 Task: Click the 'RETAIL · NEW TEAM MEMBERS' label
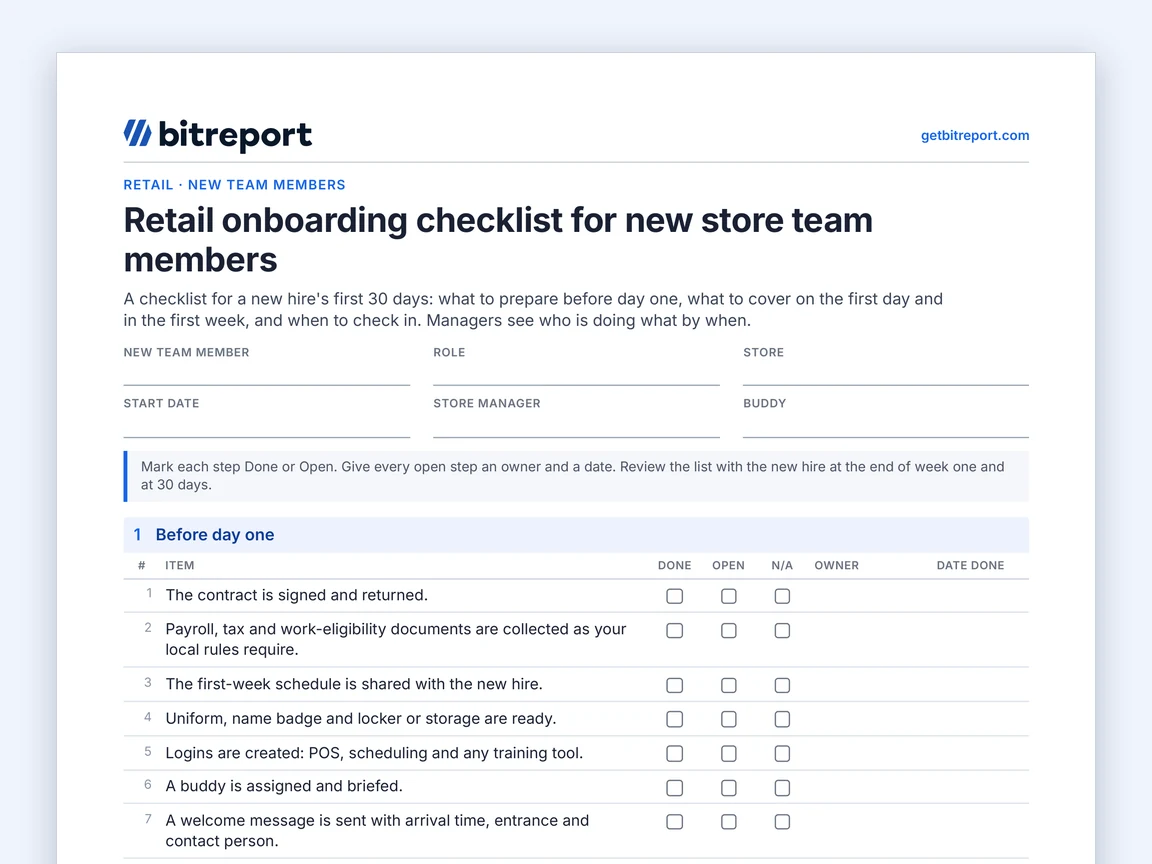[234, 185]
